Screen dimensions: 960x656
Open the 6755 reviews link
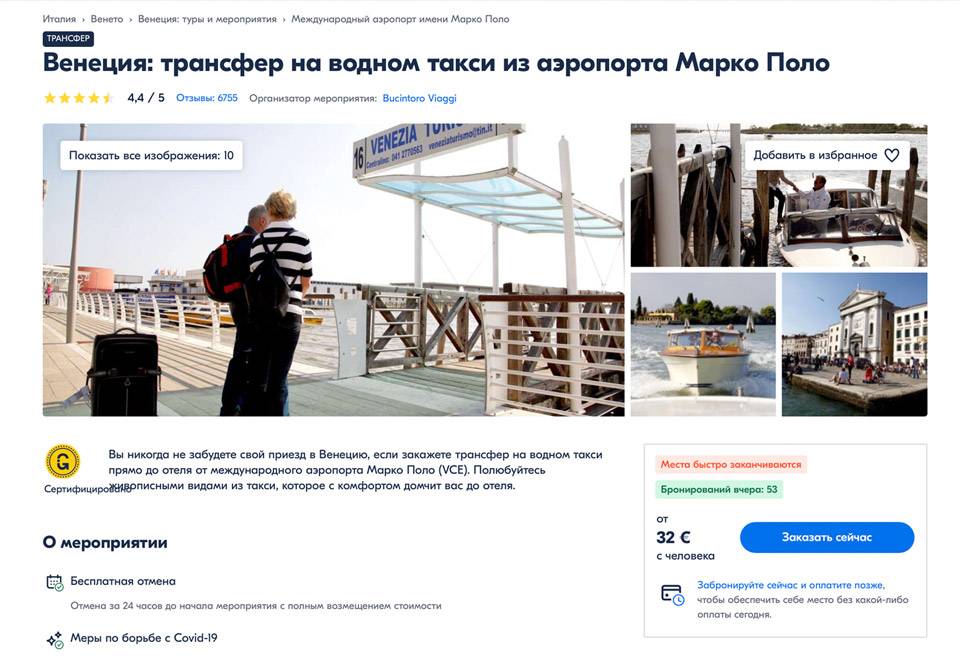pyautogui.click(x=207, y=98)
